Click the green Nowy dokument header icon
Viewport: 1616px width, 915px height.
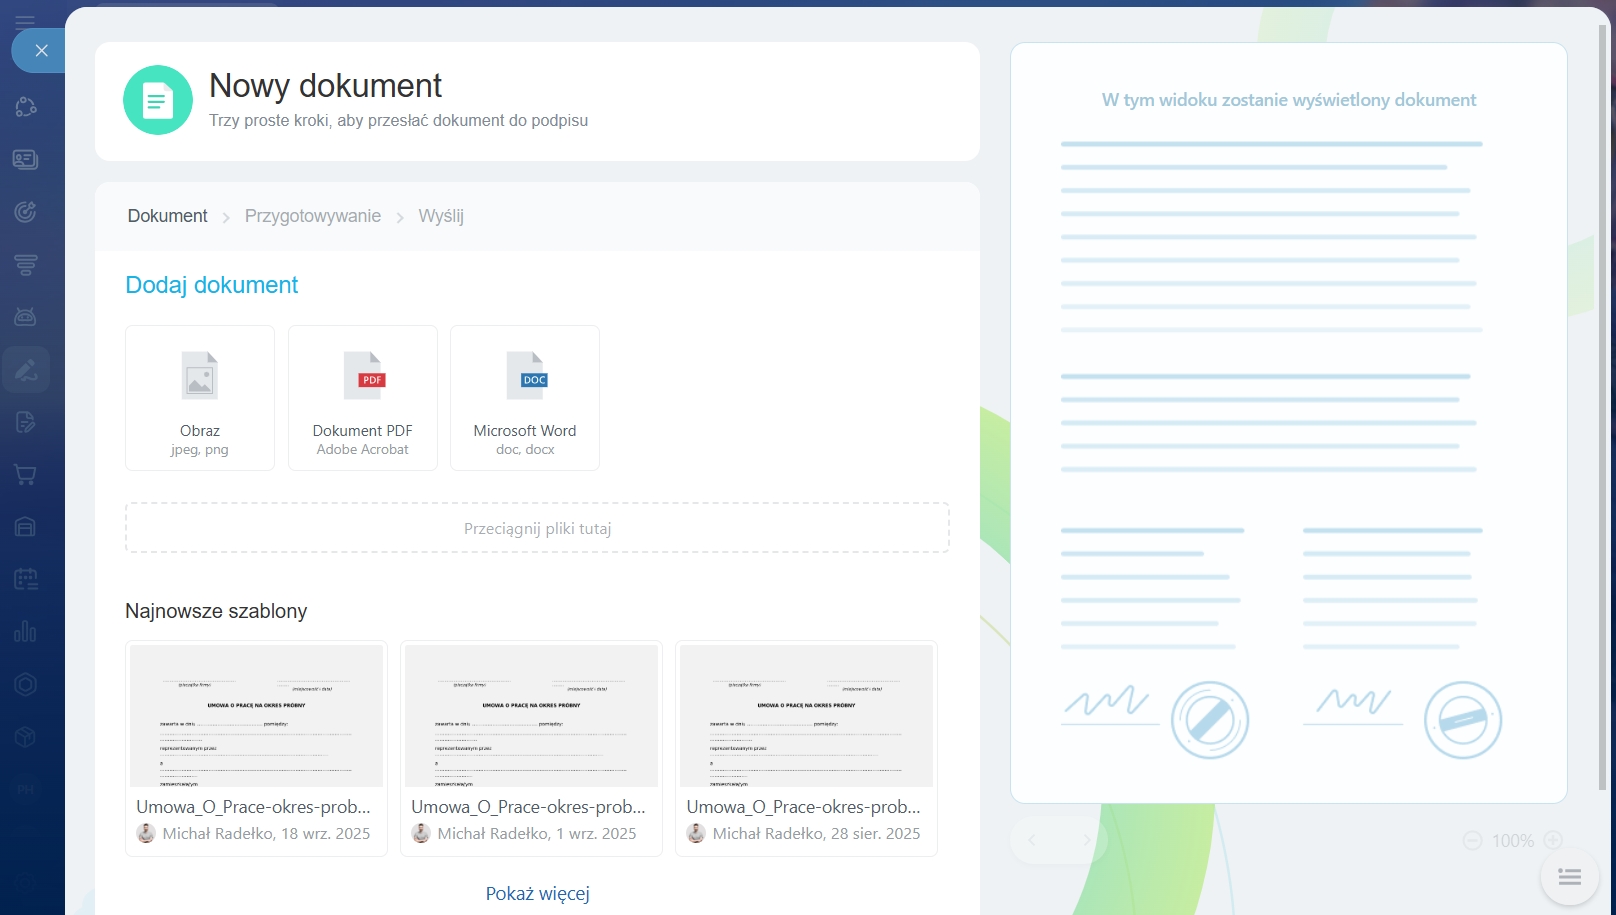pos(158,100)
